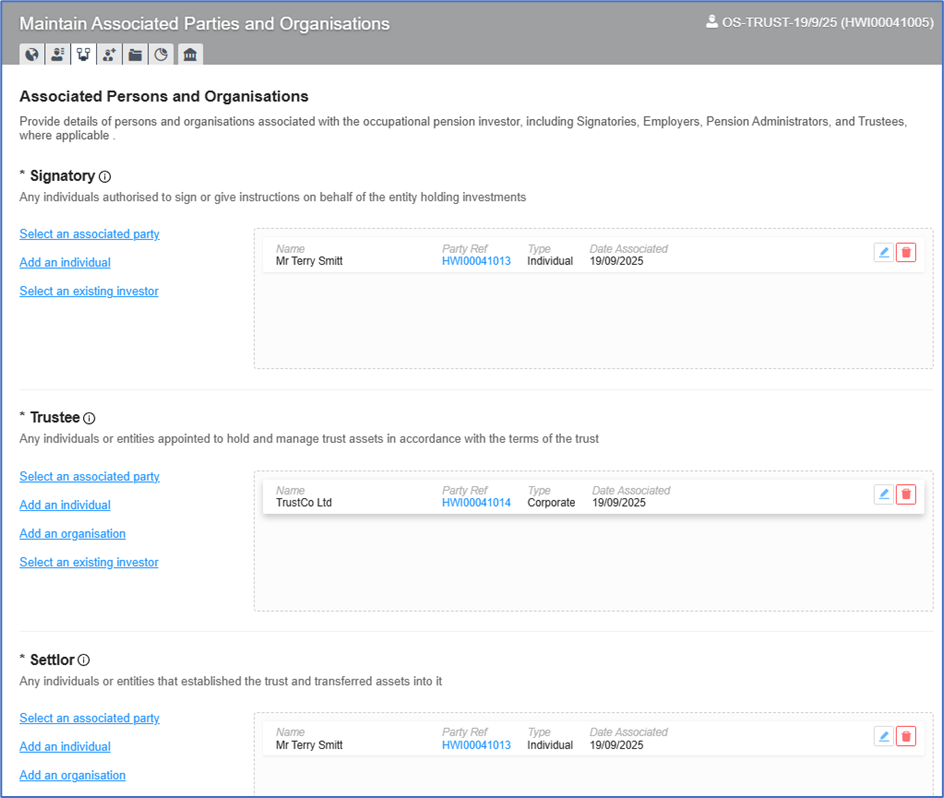Click Select an associated party under Signatory
Viewport: 944px width, 798px height.
[x=89, y=234]
